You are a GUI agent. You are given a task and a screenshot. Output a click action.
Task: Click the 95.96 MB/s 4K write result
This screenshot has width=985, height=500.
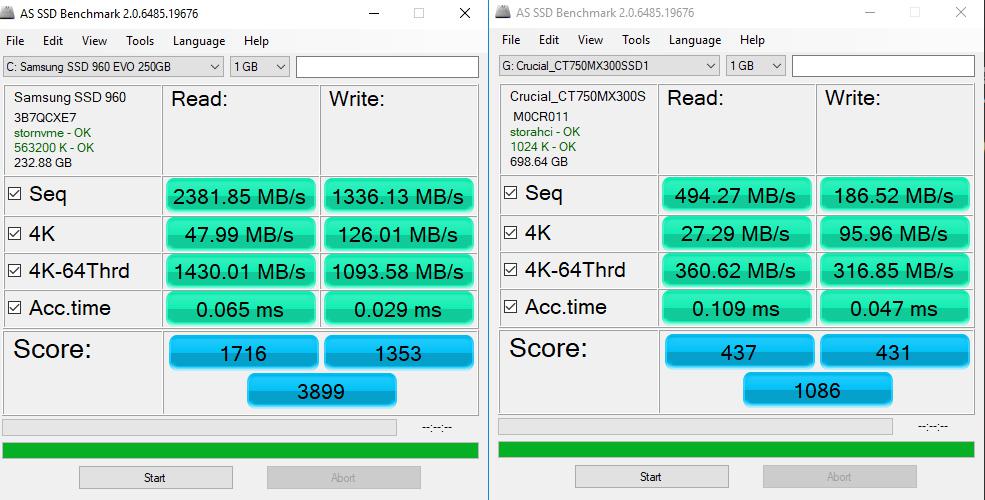895,233
